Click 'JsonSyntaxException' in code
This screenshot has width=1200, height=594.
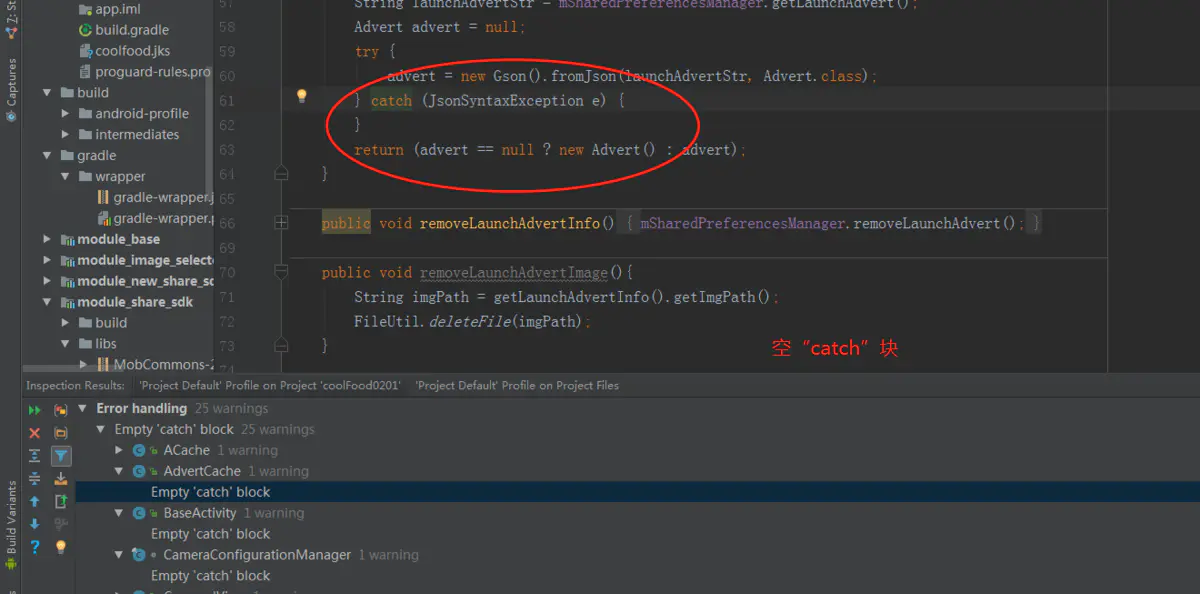tap(506, 101)
